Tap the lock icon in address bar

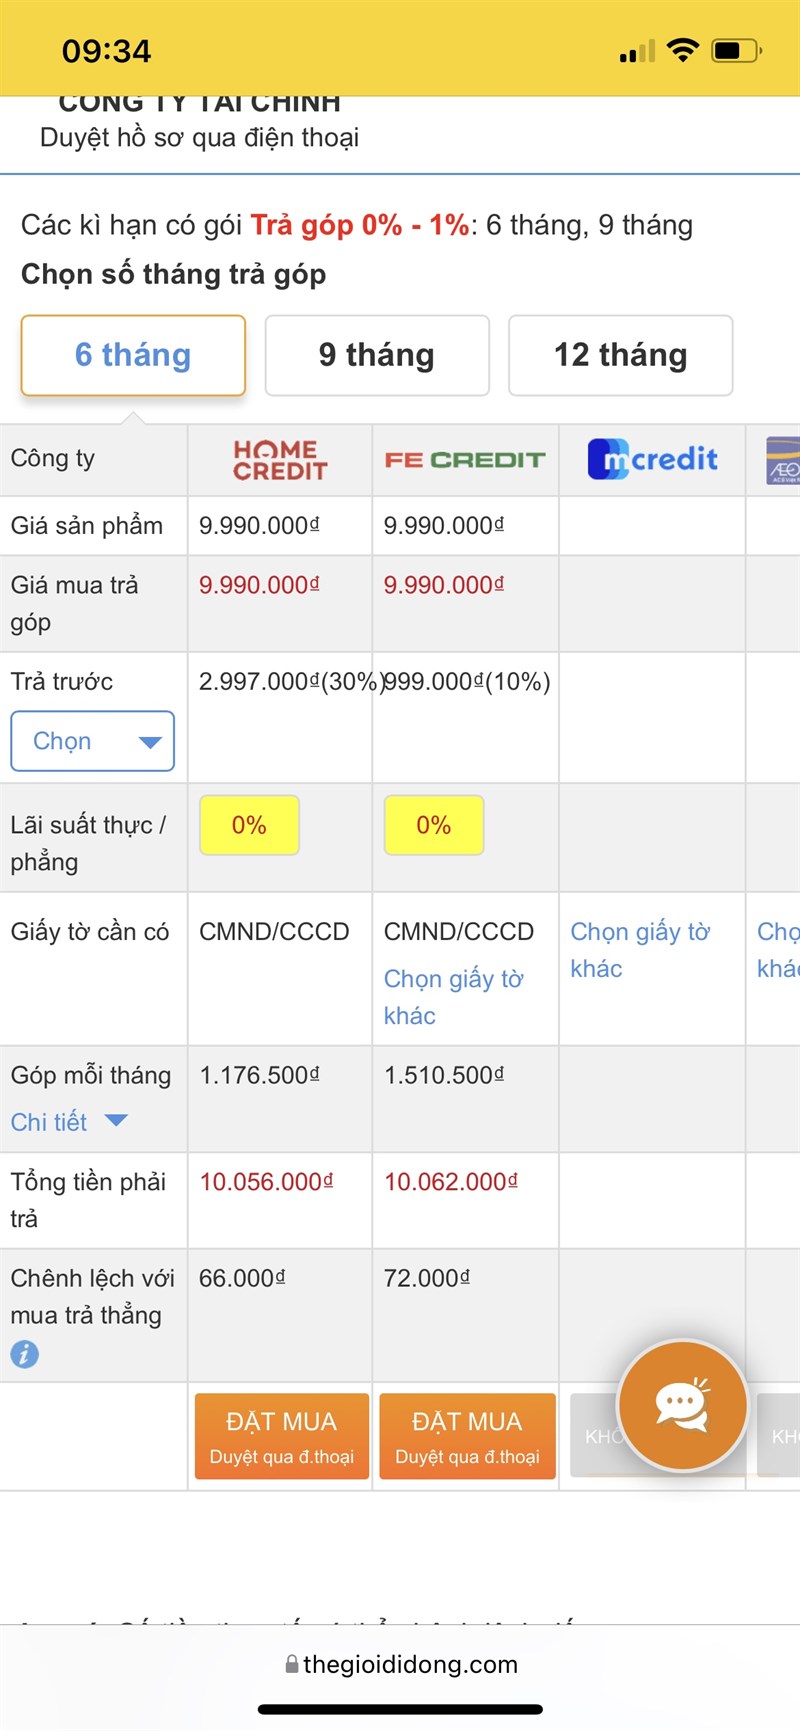click(292, 1664)
